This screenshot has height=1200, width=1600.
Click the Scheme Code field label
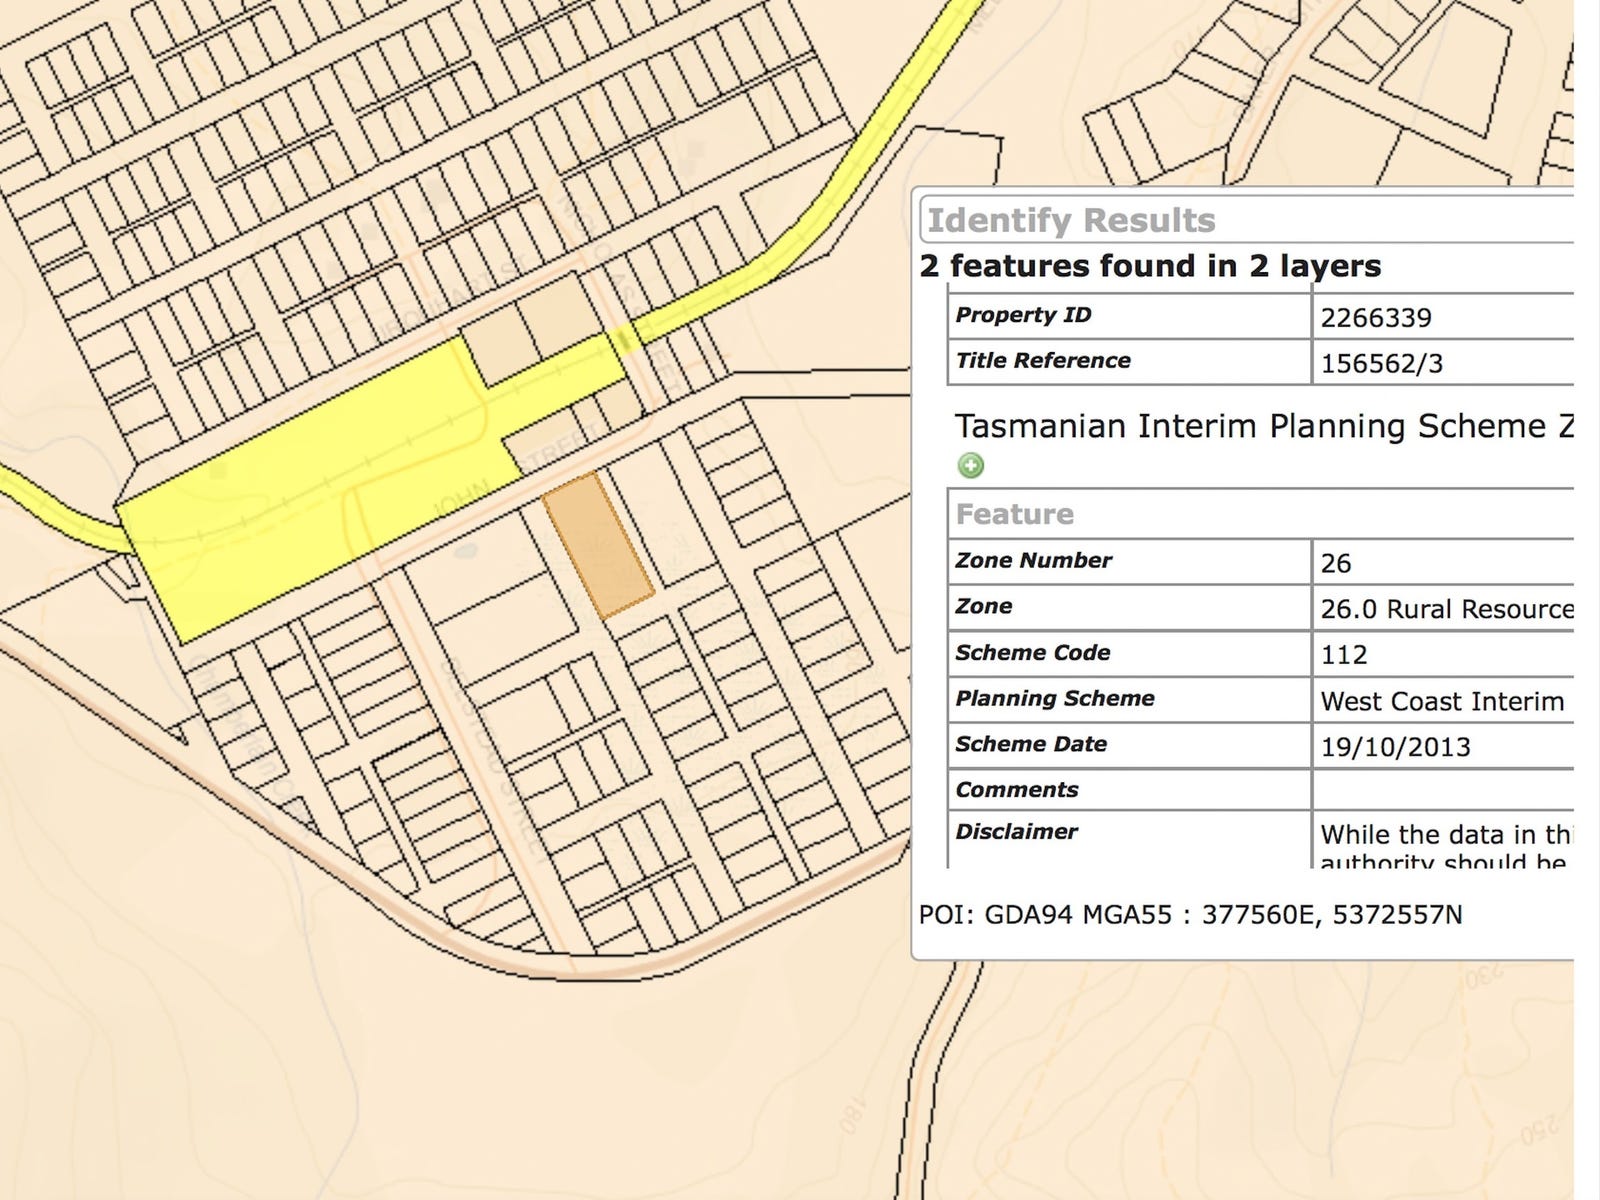pyautogui.click(x=1033, y=652)
